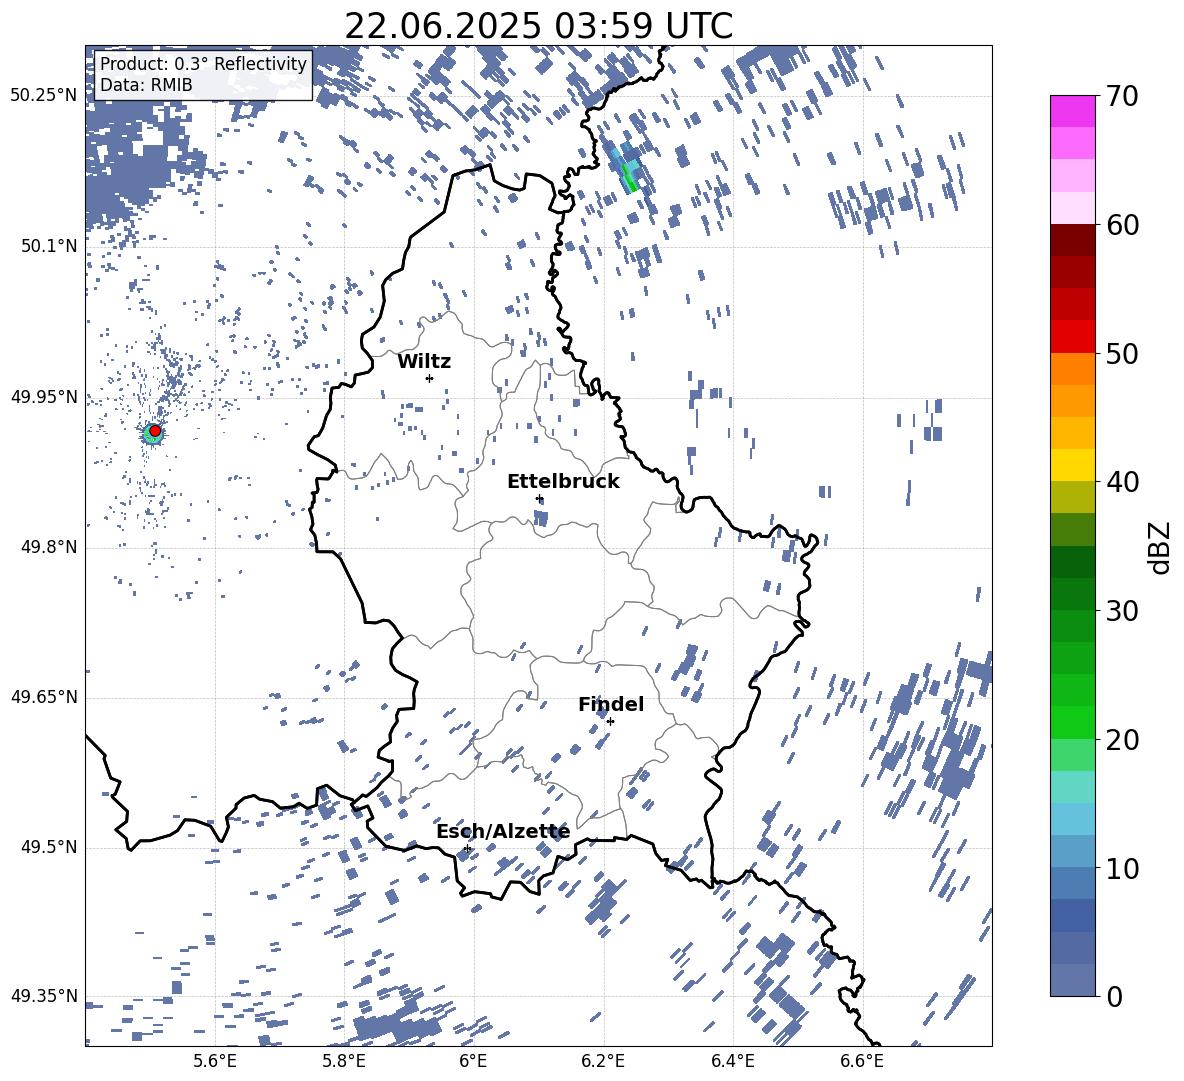The height and width of the screenshot is (1081, 1184).
Task: Click the Findel city label
Action: pyautogui.click(x=611, y=704)
